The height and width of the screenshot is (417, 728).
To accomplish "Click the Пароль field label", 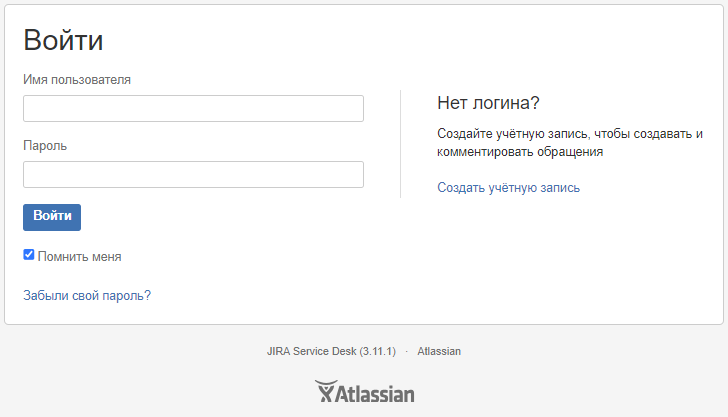I will (45, 145).
